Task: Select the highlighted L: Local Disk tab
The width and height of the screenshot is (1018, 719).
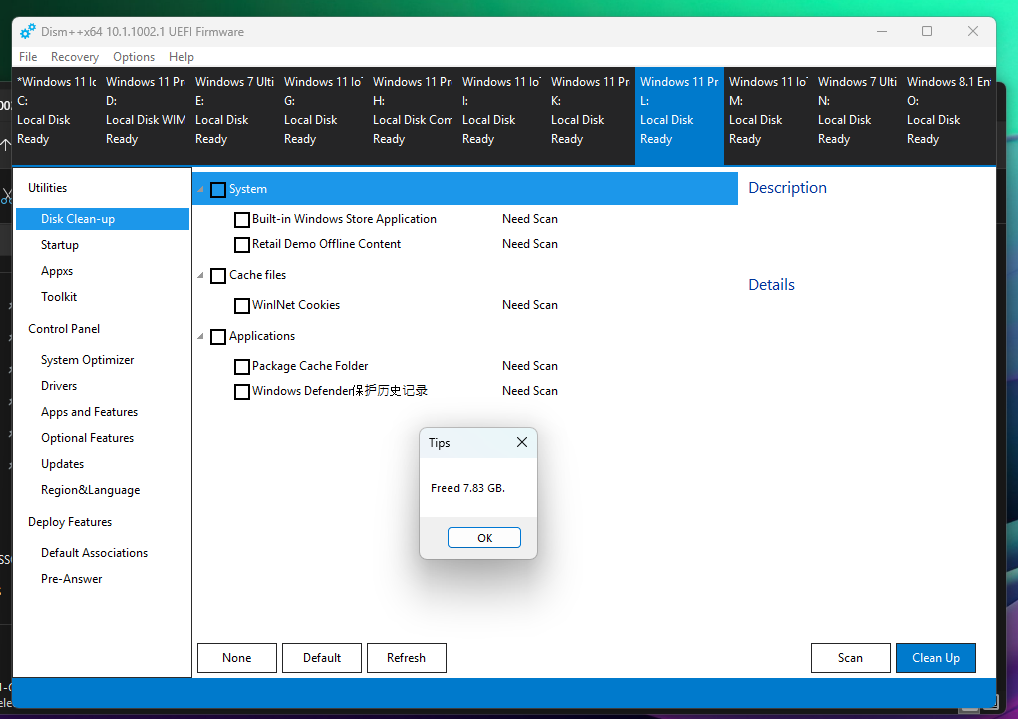Action: pos(679,116)
